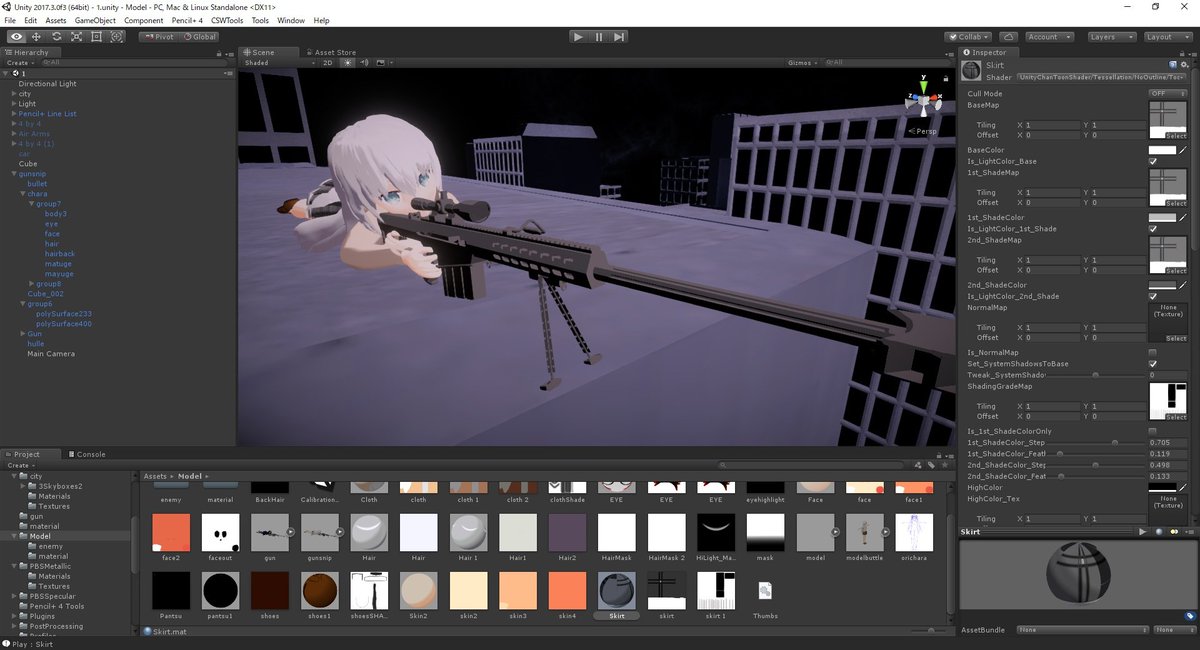Toggle scene effects image icon

click(381, 63)
